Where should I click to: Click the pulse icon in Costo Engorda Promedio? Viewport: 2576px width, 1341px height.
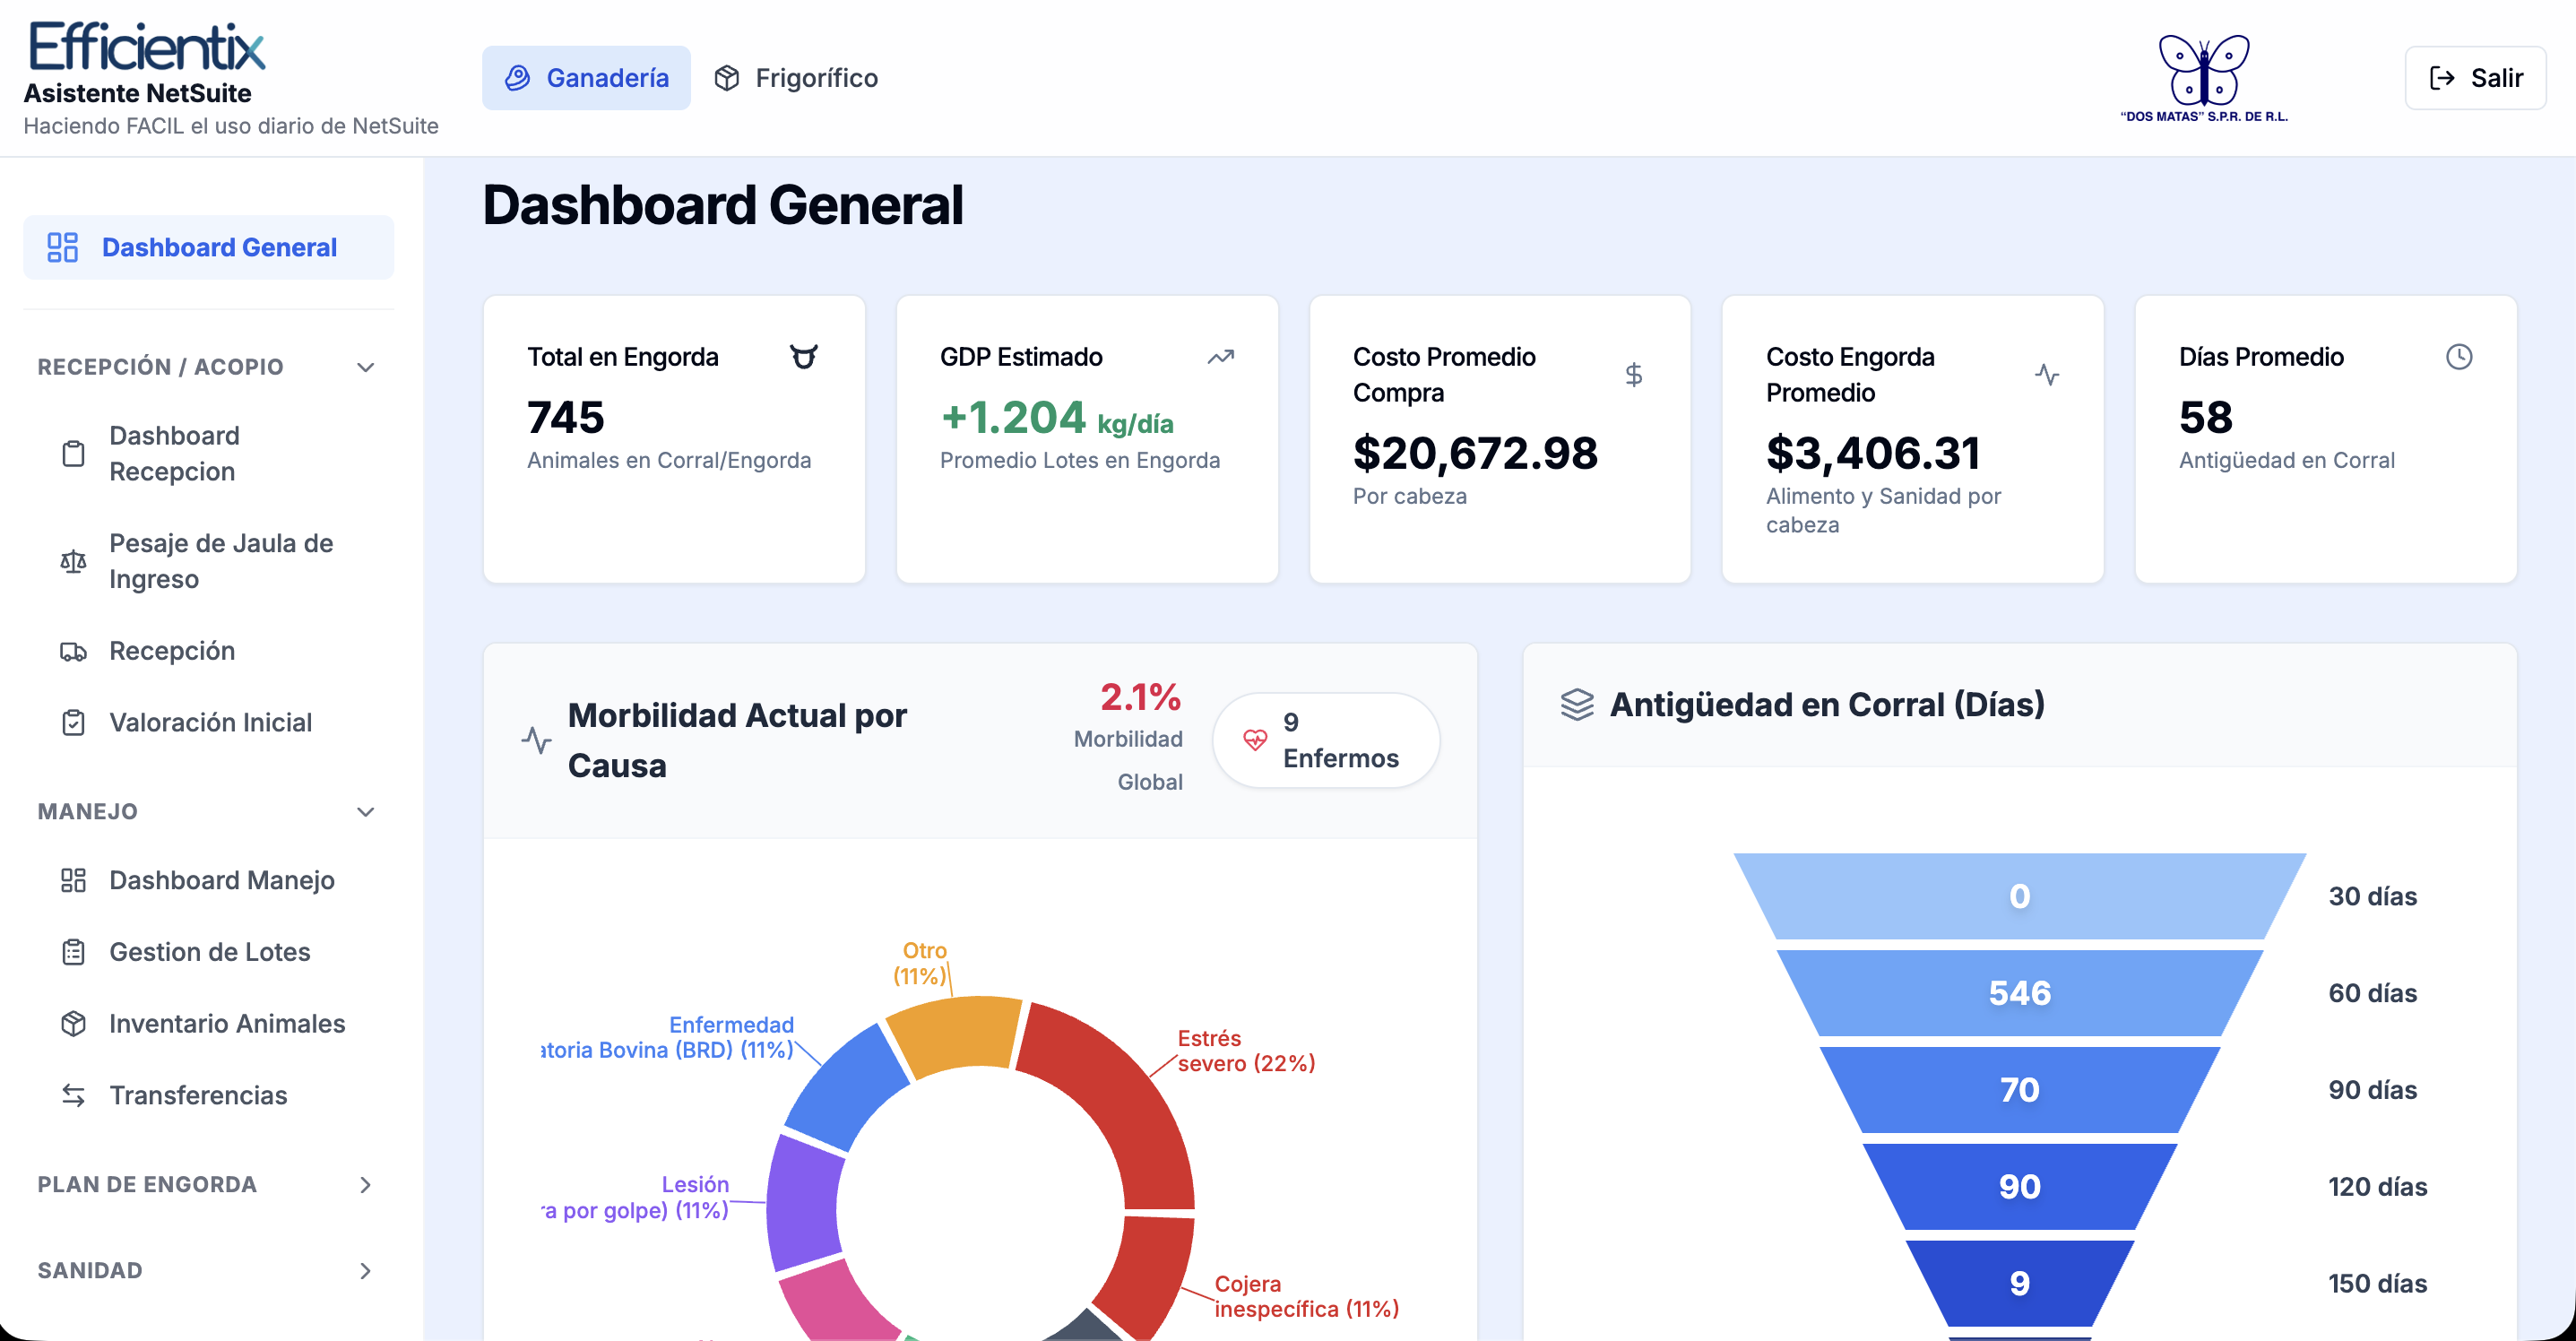click(2047, 375)
